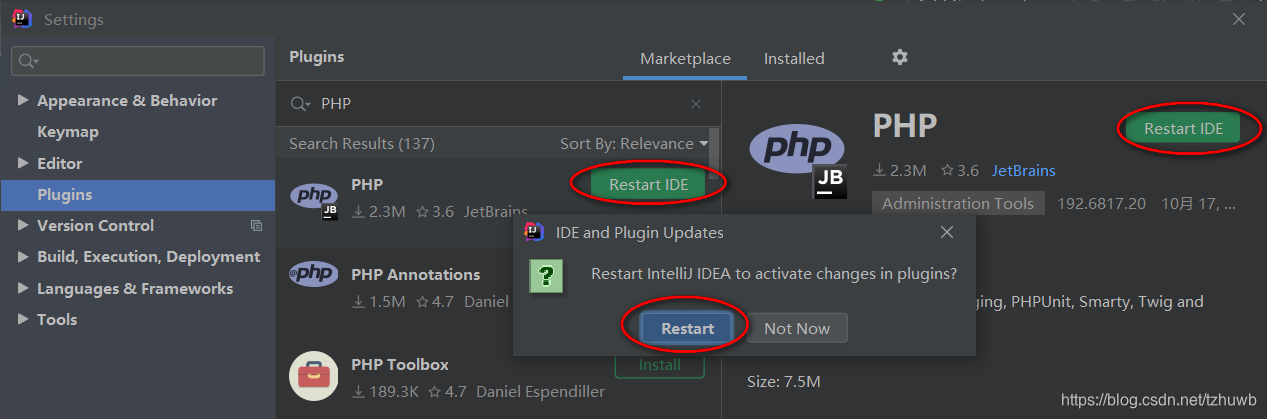Click the Version Control copy settings icon
Image resolution: width=1267 pixels, height=419 pixels.
click(256, 226)
